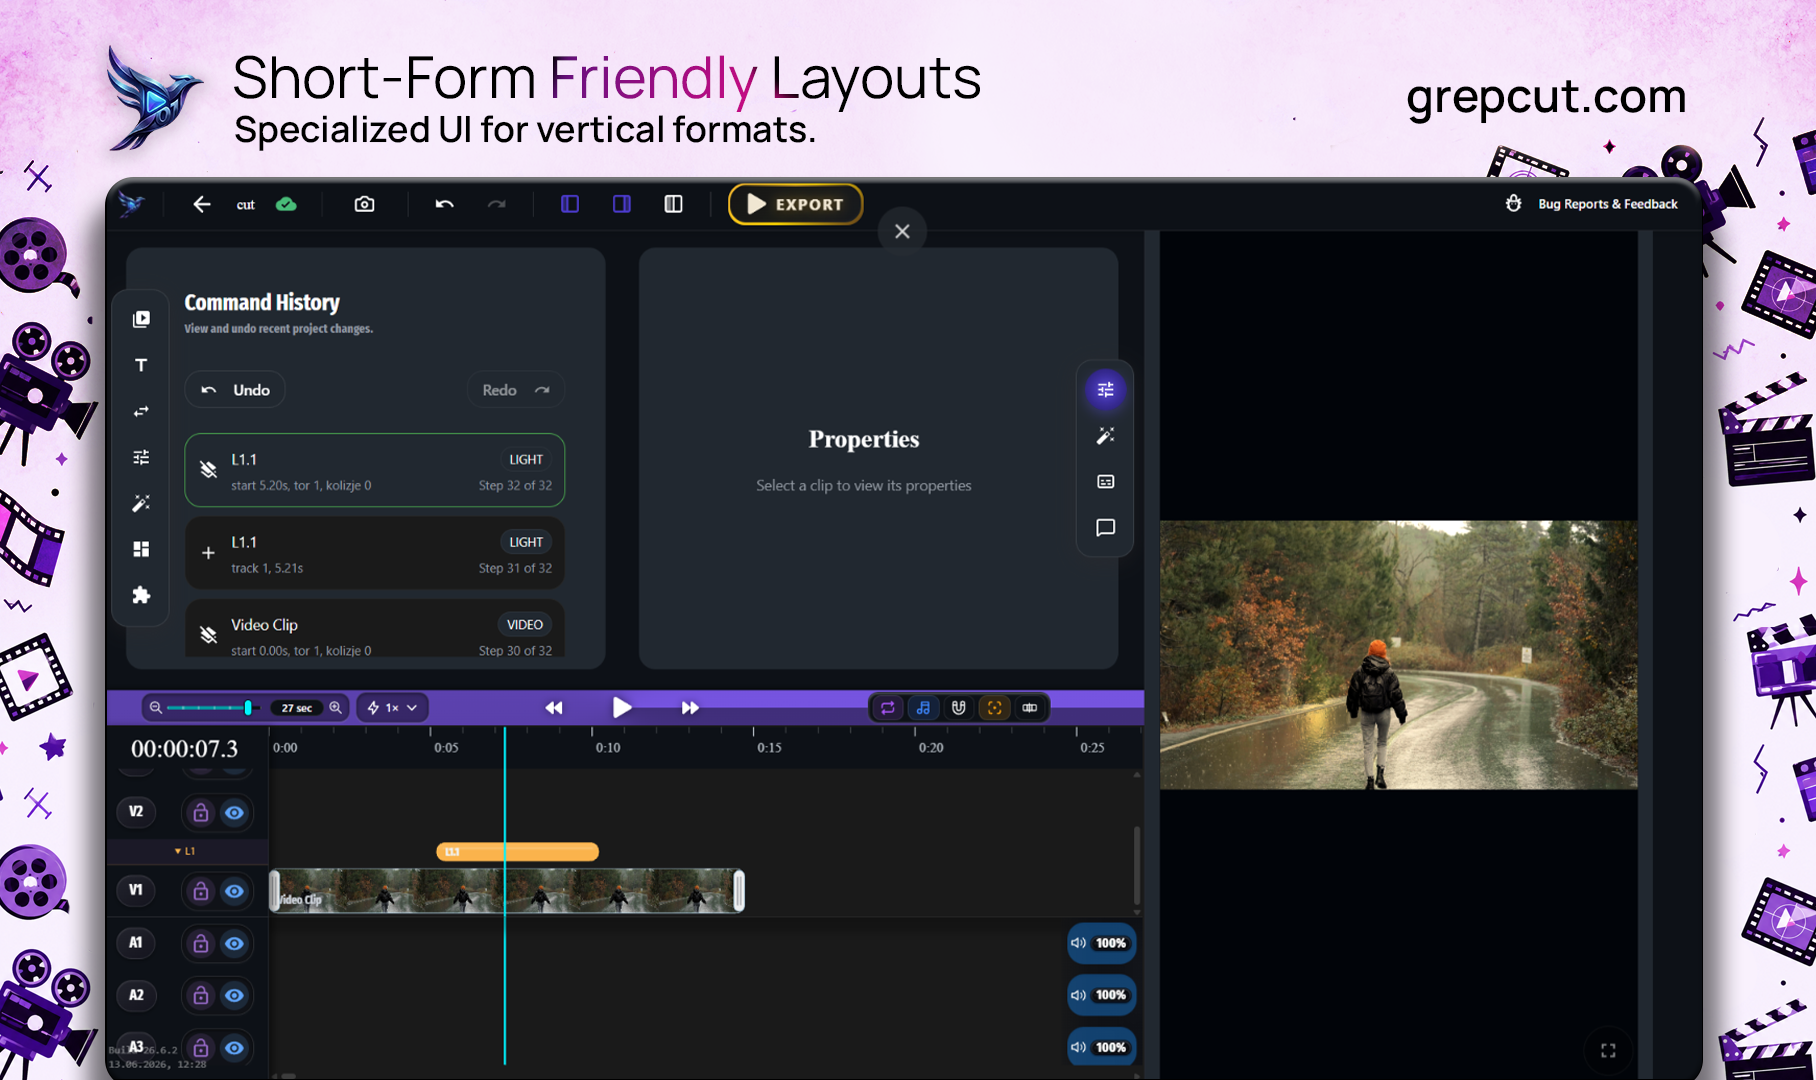Lock the A2 track
This screenshot has width=1816, height=1080.
click(x=201, y=996)
